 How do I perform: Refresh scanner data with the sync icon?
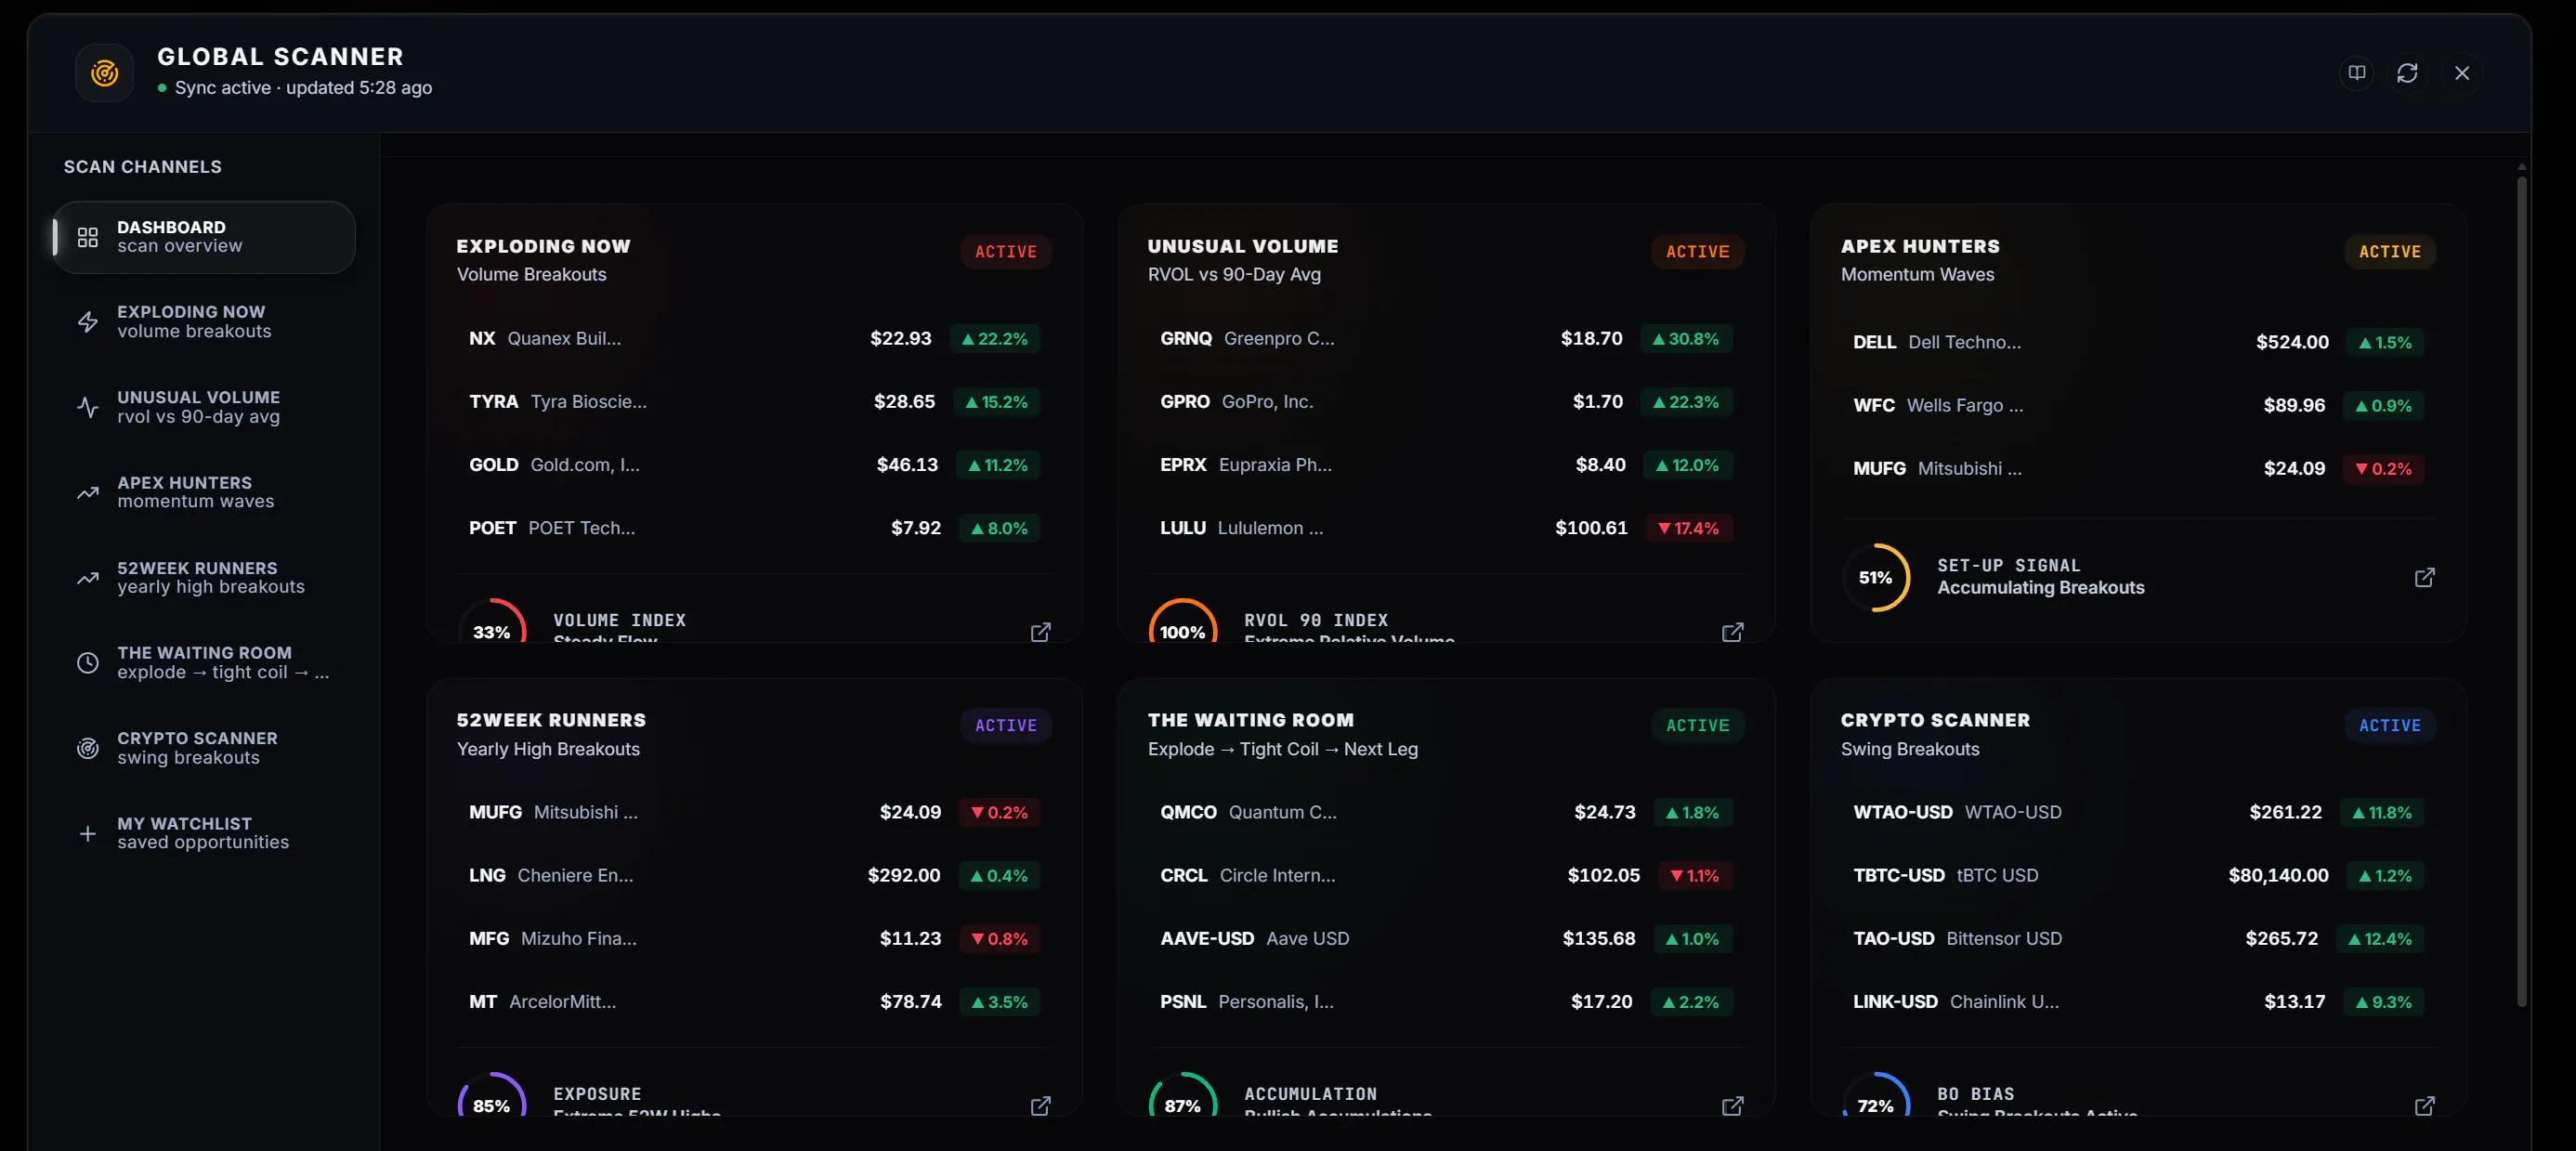tap(2407, 73)
